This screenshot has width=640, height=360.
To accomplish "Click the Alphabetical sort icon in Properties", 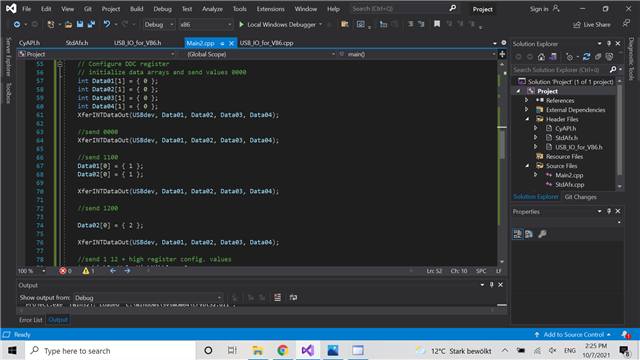I will click(x=529, y=234).
